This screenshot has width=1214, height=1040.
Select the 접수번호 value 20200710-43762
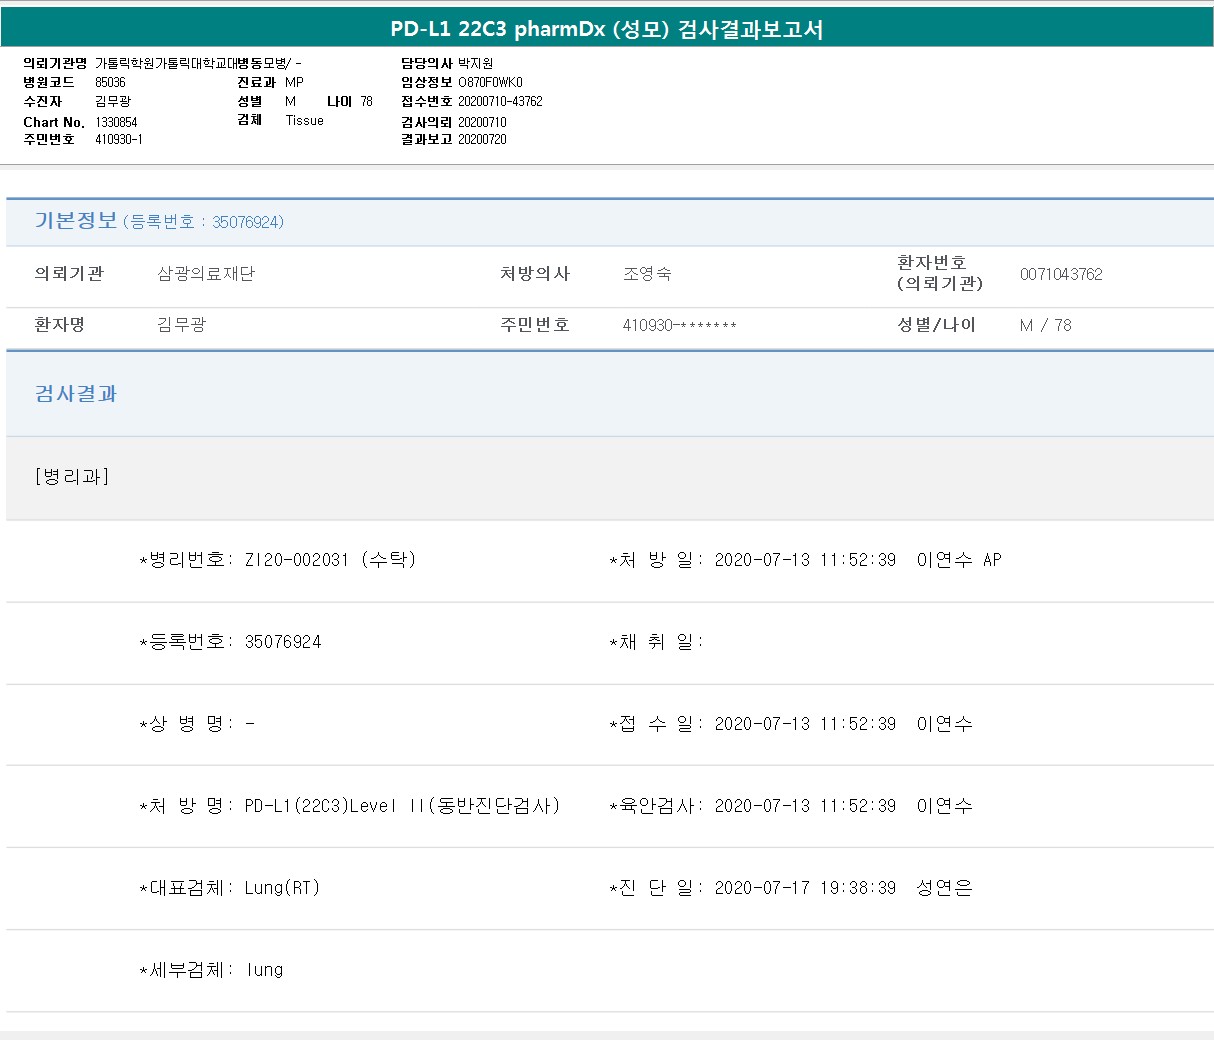(x=500, y=101)
